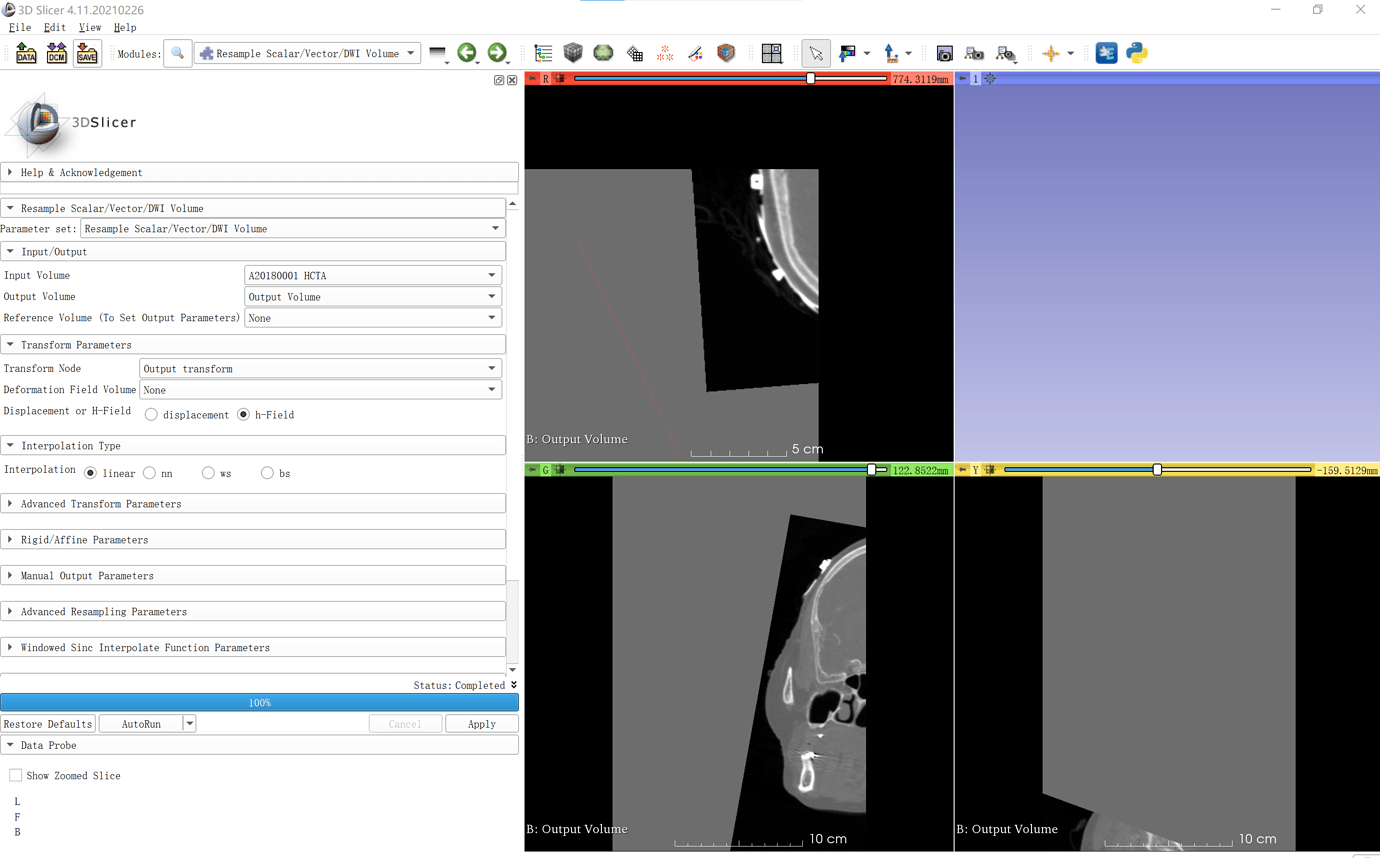Click the Restore Defaults button
Viewport: 1380px width, 858px height.
coord(48,724)
